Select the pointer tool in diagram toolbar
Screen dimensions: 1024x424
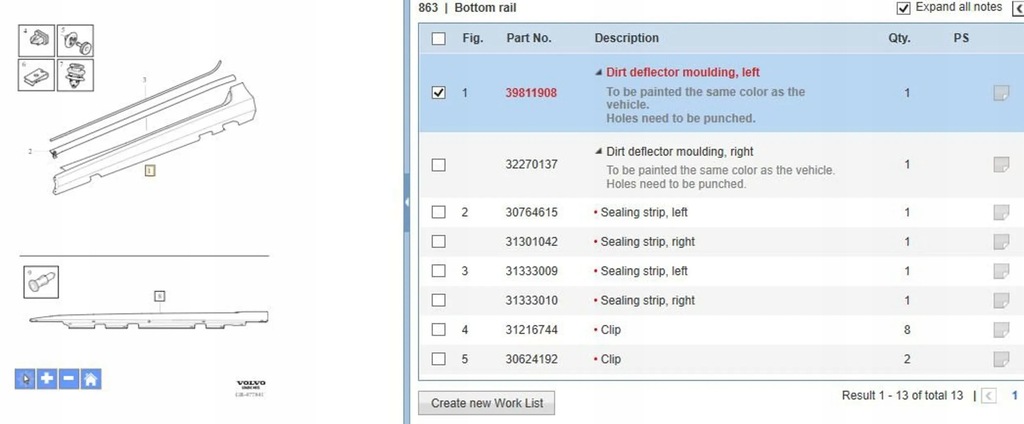pyautogui.click(x=25, y=379)
